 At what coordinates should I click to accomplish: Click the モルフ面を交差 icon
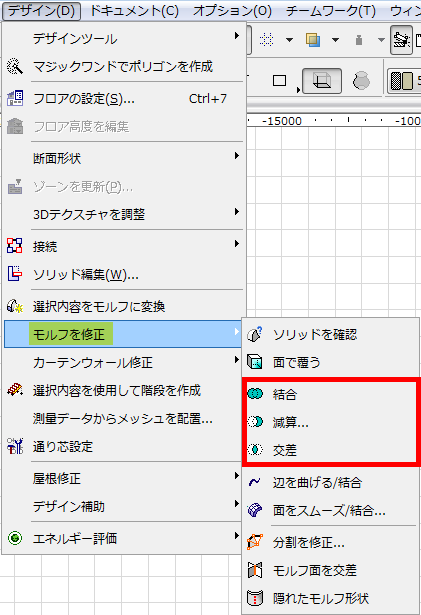coord(255,570)
